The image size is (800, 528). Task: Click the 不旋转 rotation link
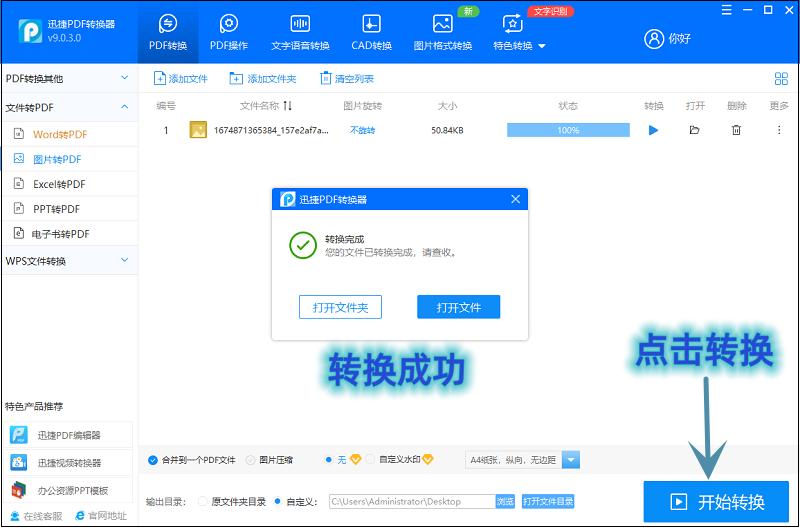[362, 131]
